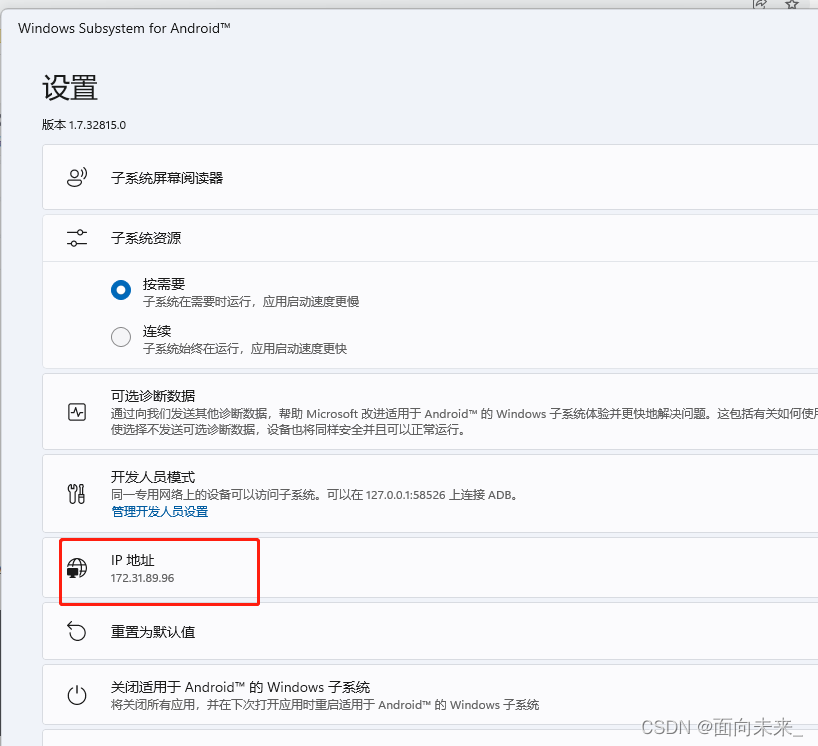Click the 可选诊断数据 title

click(x=153, y=396)
